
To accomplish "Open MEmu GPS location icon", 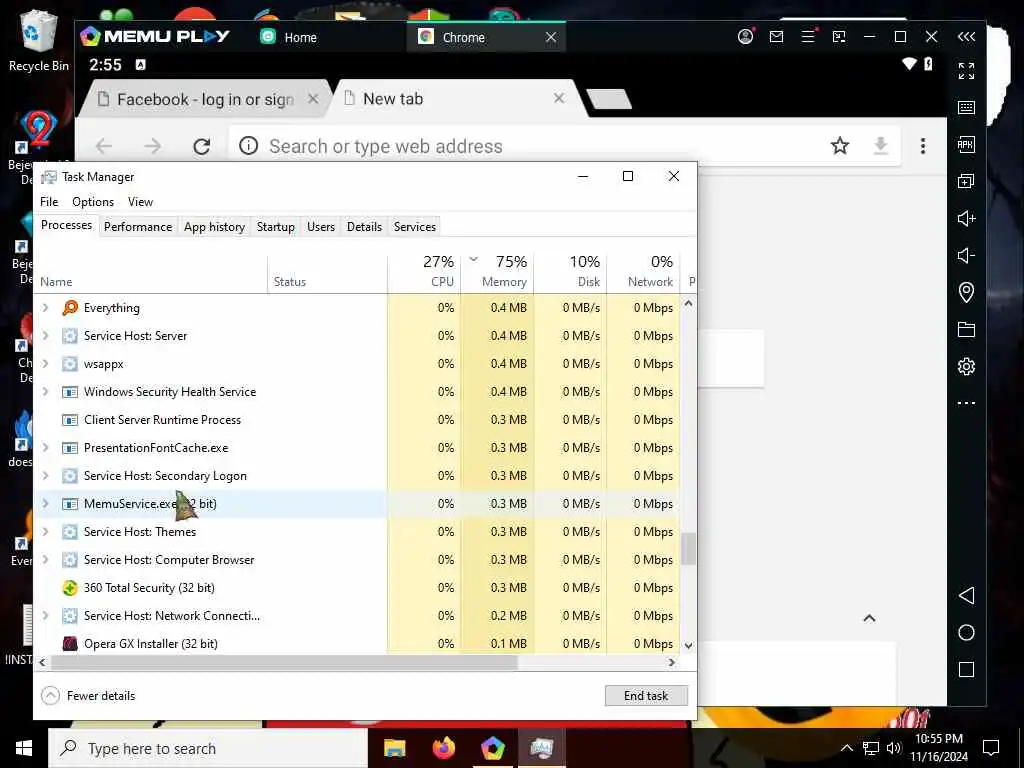I will (966, 292).
